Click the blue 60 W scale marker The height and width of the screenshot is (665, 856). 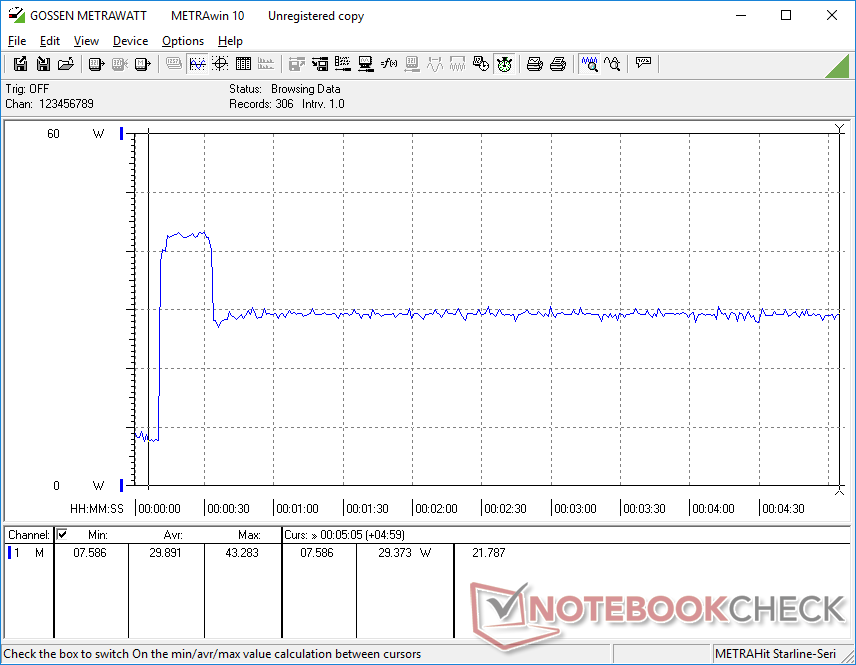point(121,133)
